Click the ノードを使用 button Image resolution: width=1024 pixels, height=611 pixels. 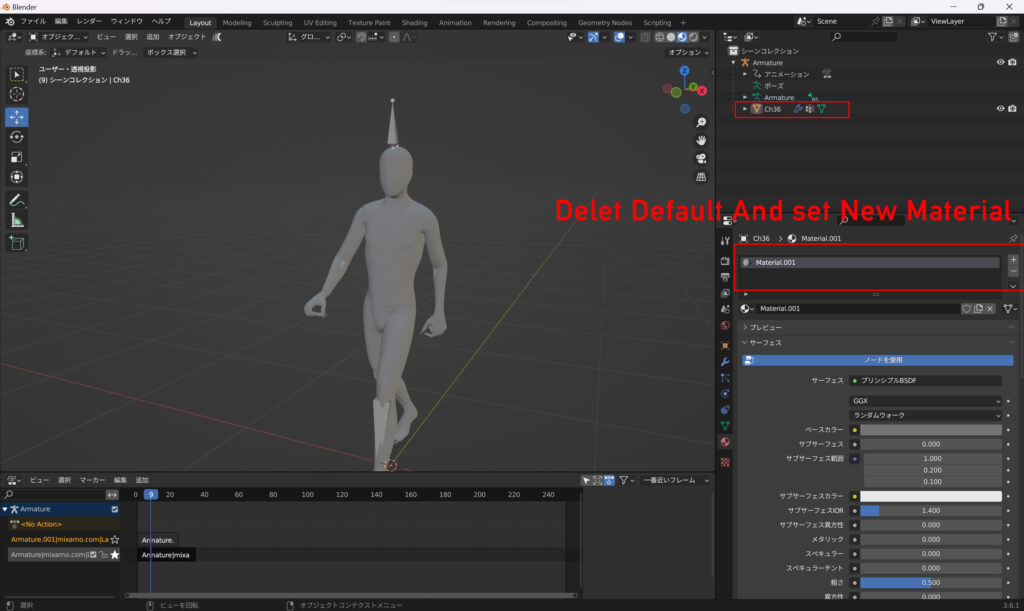coord(883,360)
